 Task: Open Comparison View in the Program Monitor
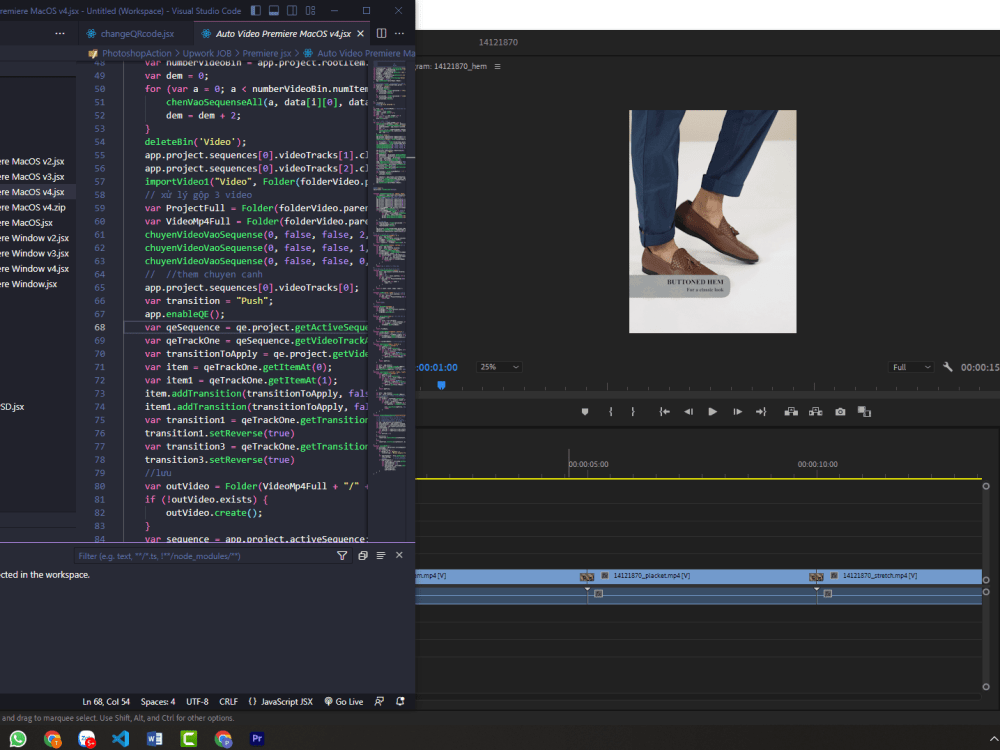864,411
